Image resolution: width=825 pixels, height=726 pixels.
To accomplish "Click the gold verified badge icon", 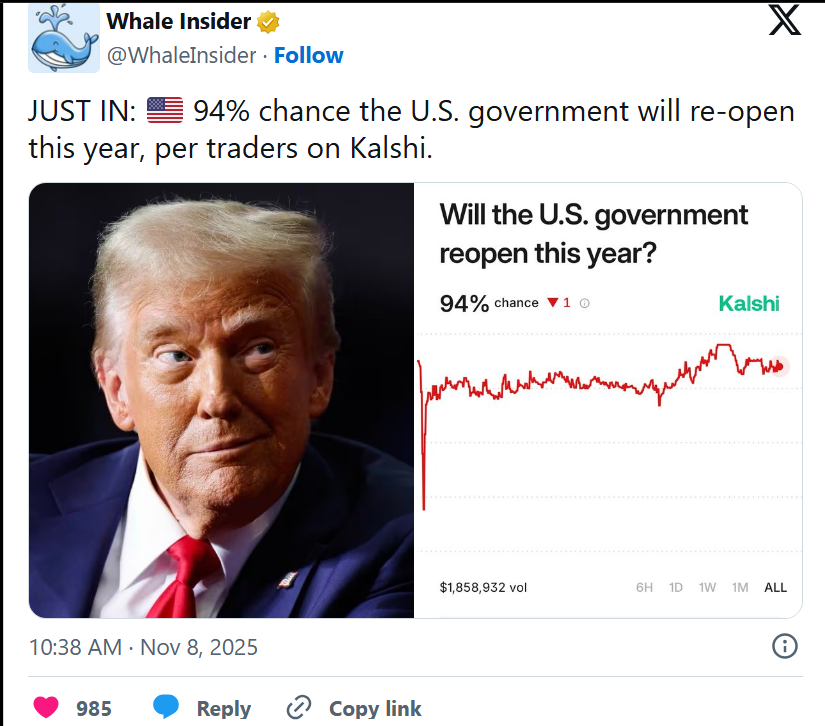I will [x=268, y=21].
